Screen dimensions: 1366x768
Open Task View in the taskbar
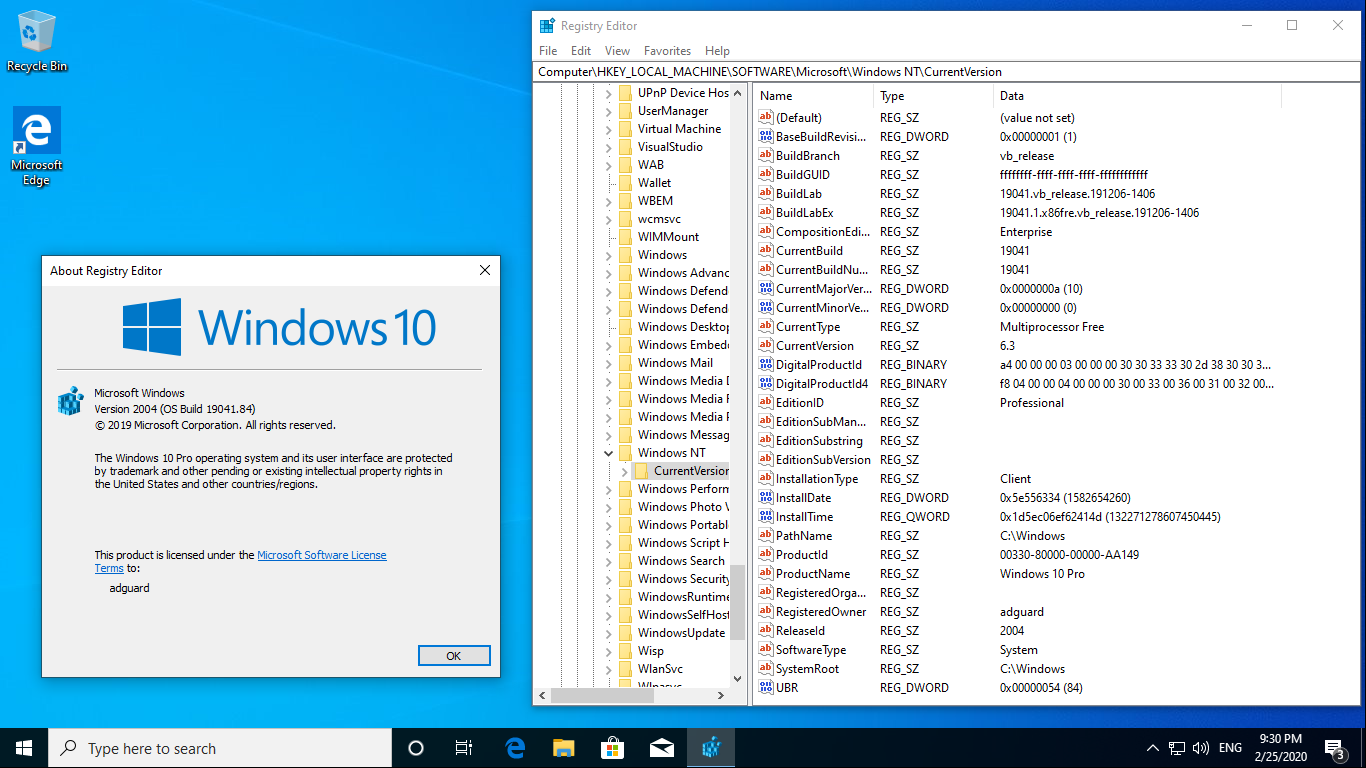pyautogui.click(x=464, y=748)
